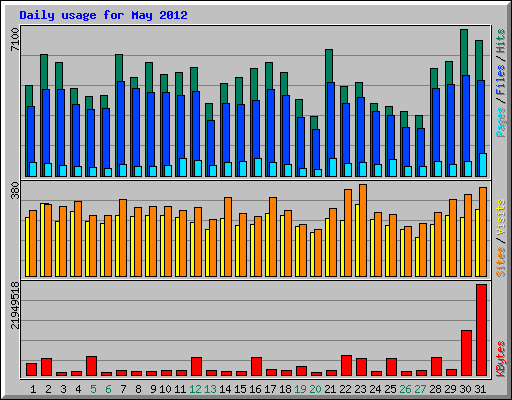Click the 380 visits axis value
512x400 pixels.
pyautogui.click(x=15, y=190)
